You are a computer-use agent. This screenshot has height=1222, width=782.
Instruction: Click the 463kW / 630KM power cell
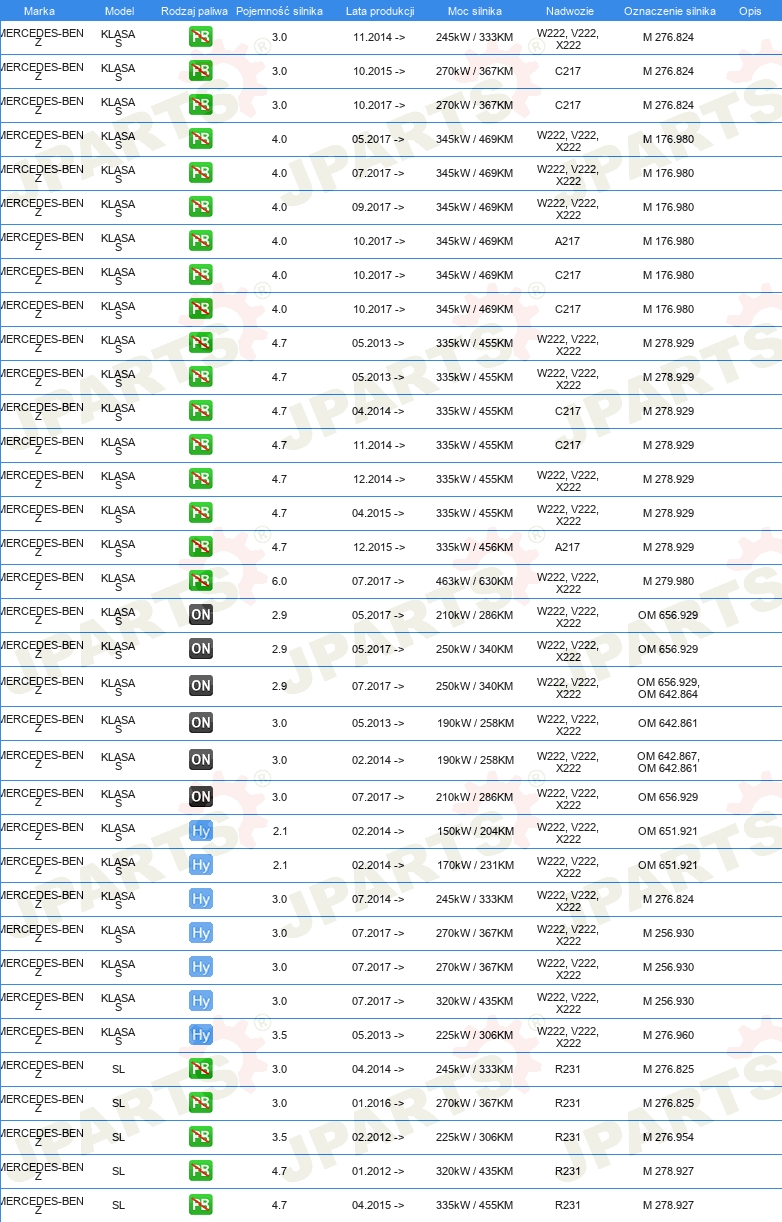(475, 582)
